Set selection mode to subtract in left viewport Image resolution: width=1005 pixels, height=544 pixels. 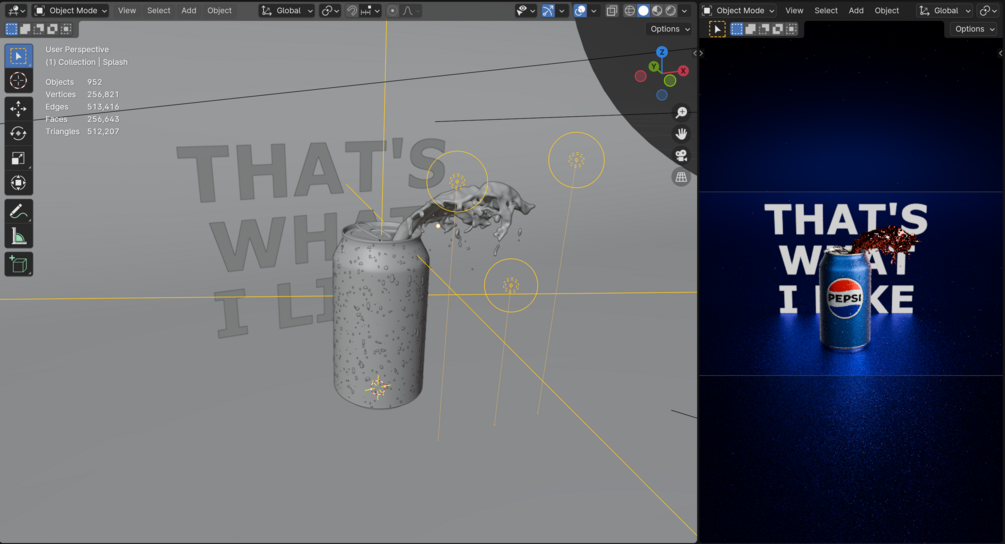(x=38, y=29)
